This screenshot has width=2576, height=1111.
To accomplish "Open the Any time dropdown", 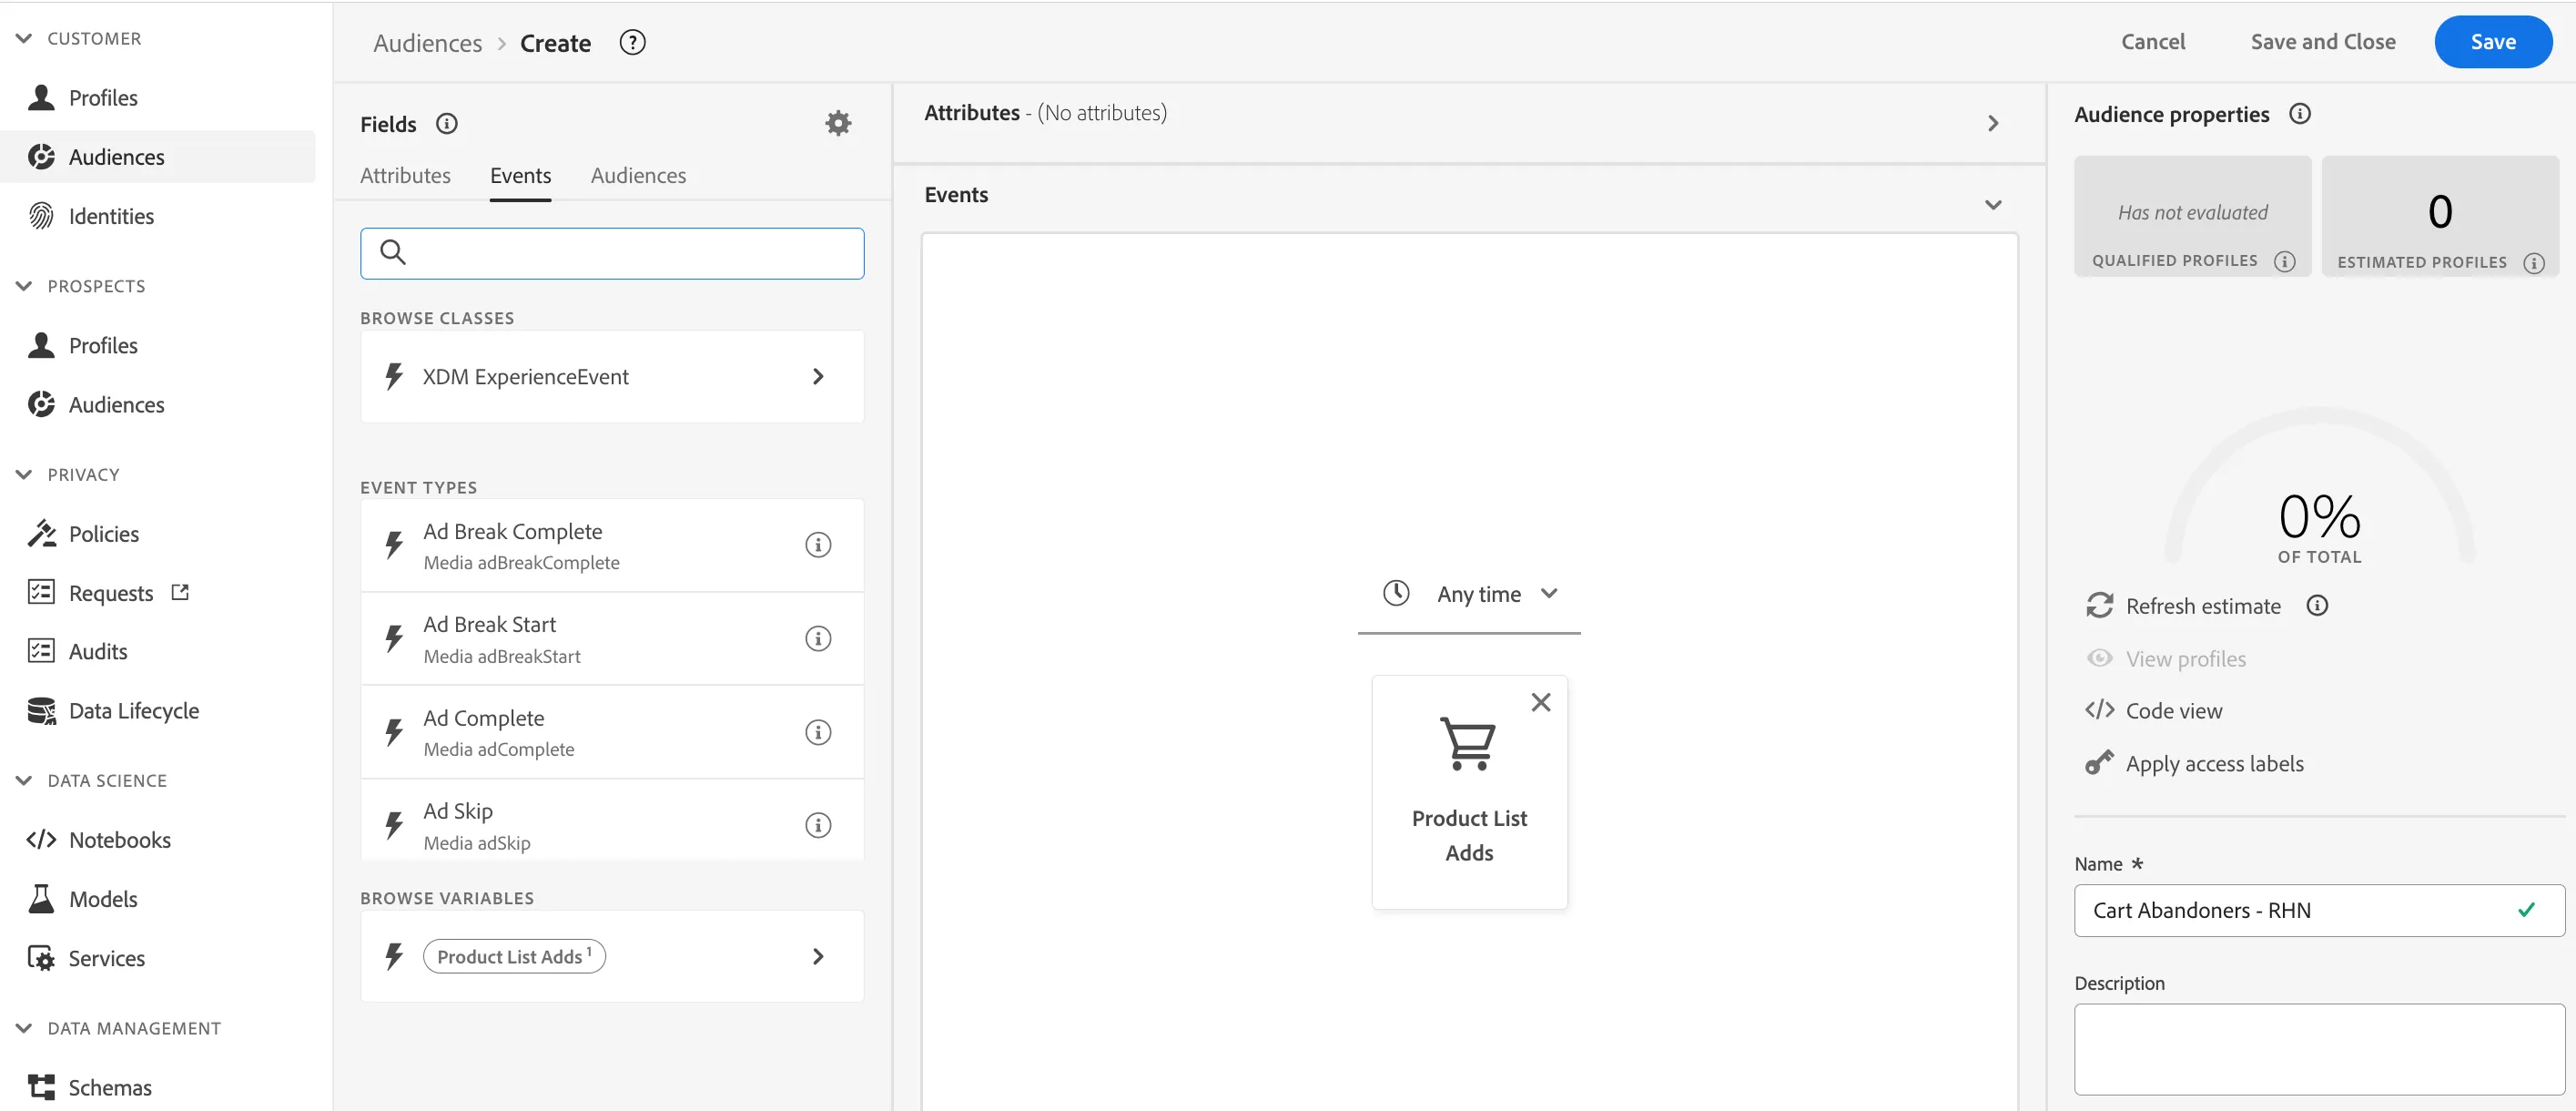I will 1469,594.
